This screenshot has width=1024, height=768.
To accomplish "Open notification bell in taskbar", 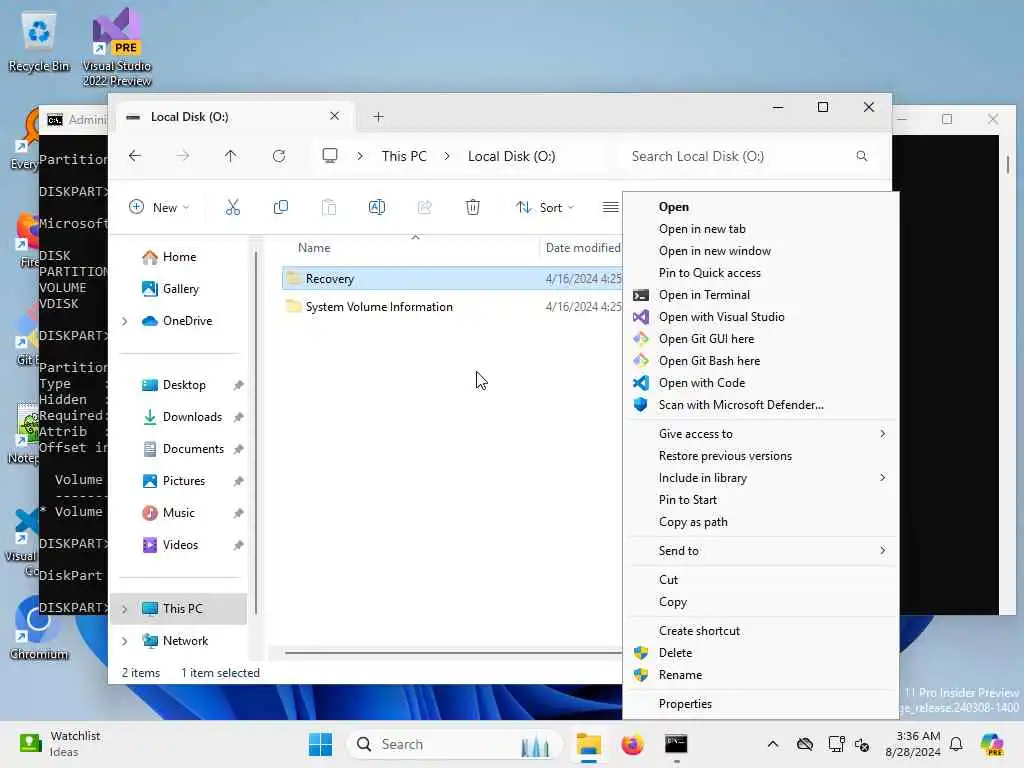I will [x=956, y=744].
